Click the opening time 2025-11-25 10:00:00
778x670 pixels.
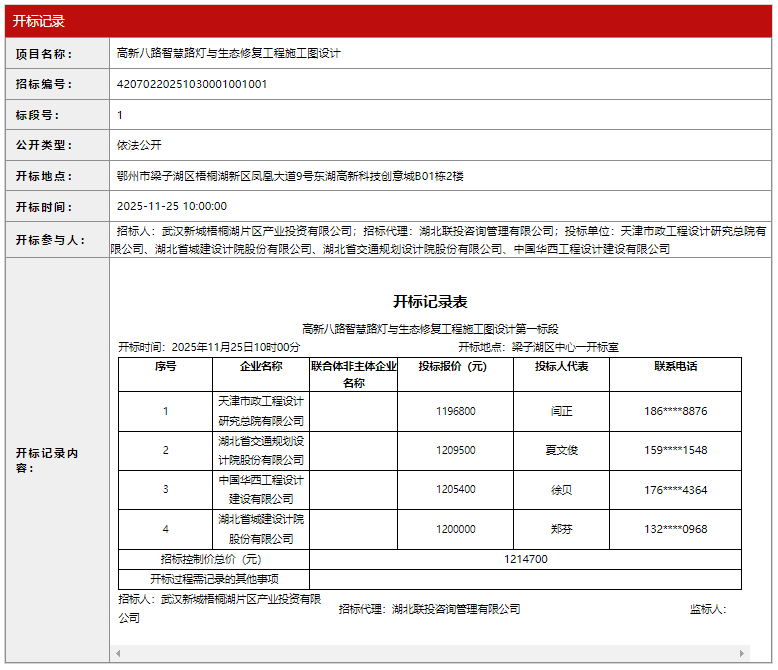172,207
